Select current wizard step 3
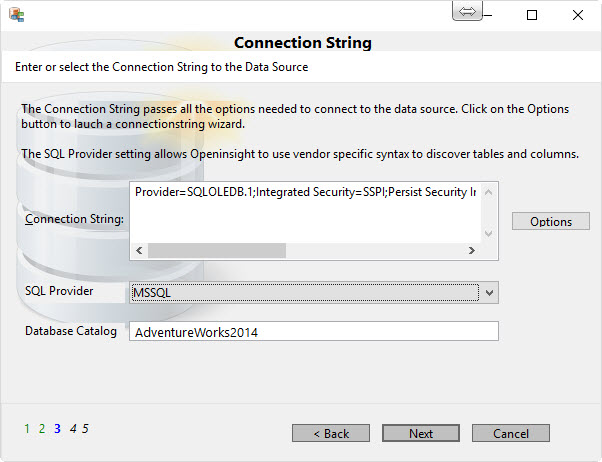 [58, 429]
